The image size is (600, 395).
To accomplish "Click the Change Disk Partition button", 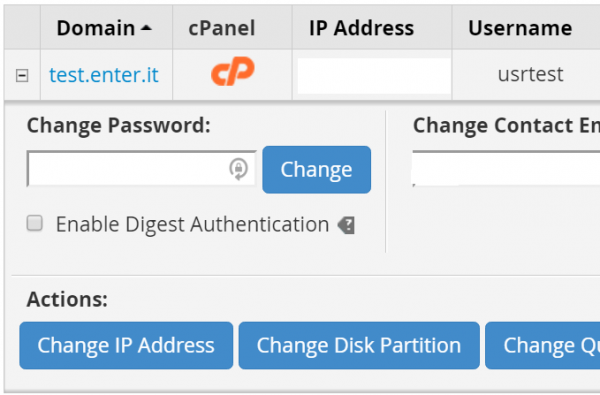I will 359,345.
